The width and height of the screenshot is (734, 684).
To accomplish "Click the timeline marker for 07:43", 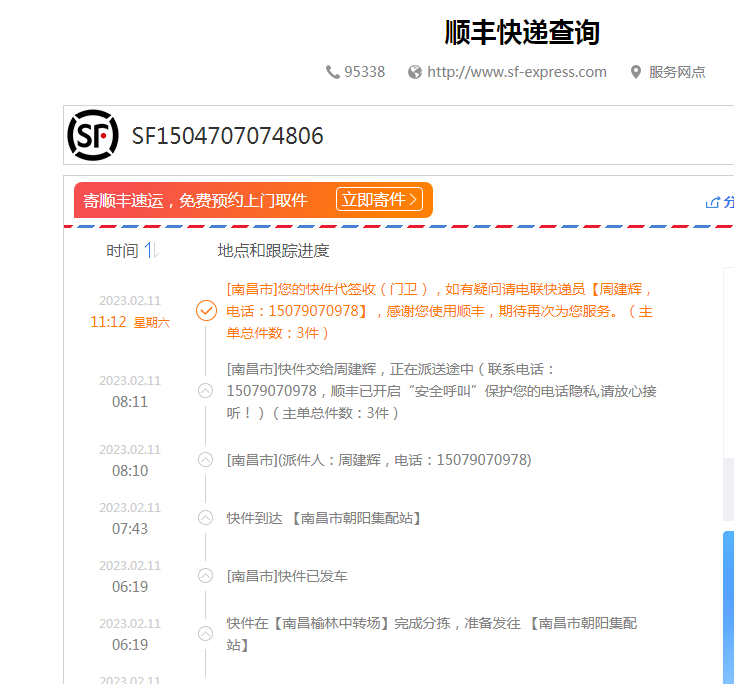I will point(206,517).
